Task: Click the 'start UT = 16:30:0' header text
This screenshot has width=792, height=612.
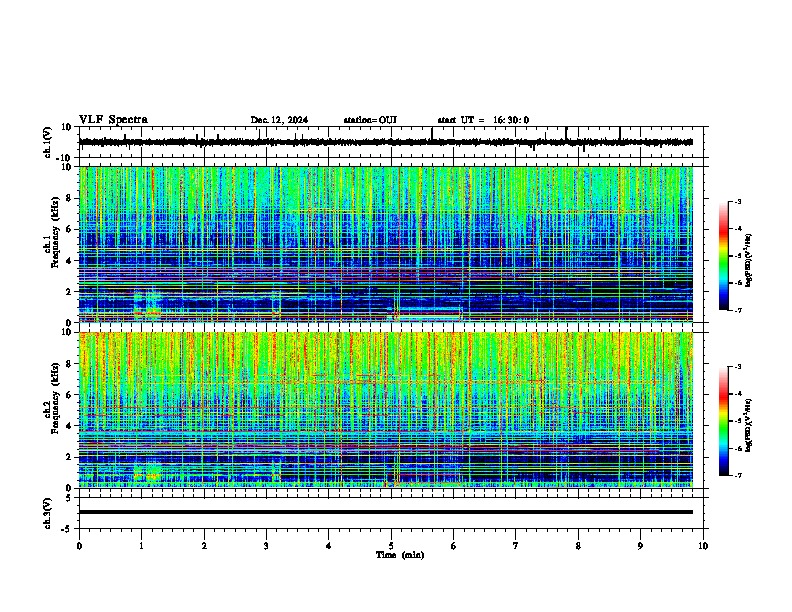Action: [483, 120]
